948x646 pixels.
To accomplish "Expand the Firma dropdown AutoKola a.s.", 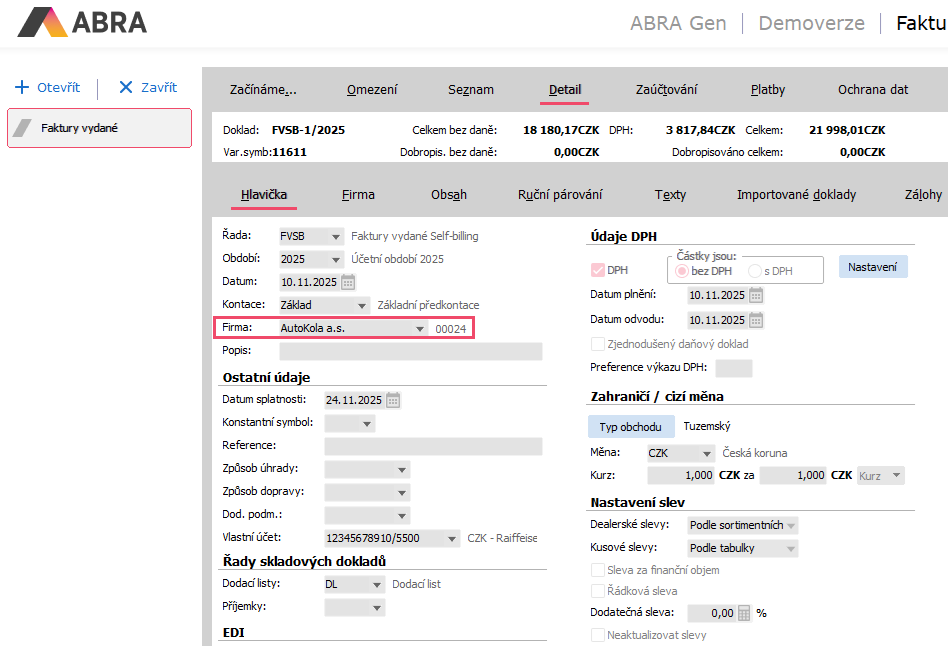I will tap(420, 328).
